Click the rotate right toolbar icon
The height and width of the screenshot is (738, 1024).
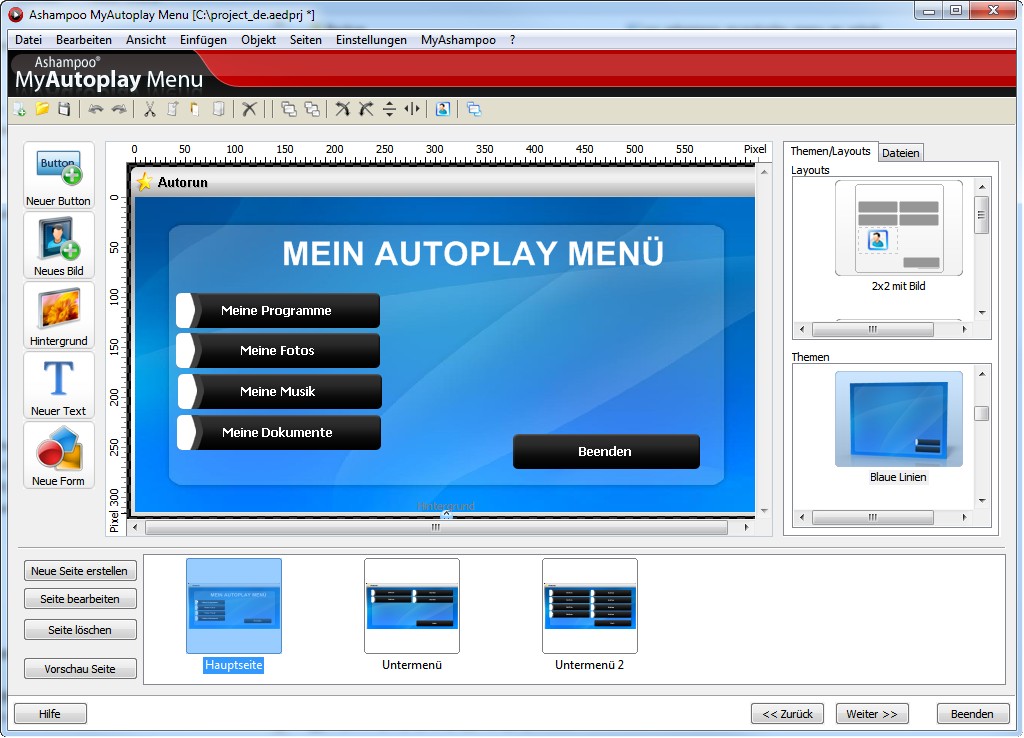click(x=366, y=109)
